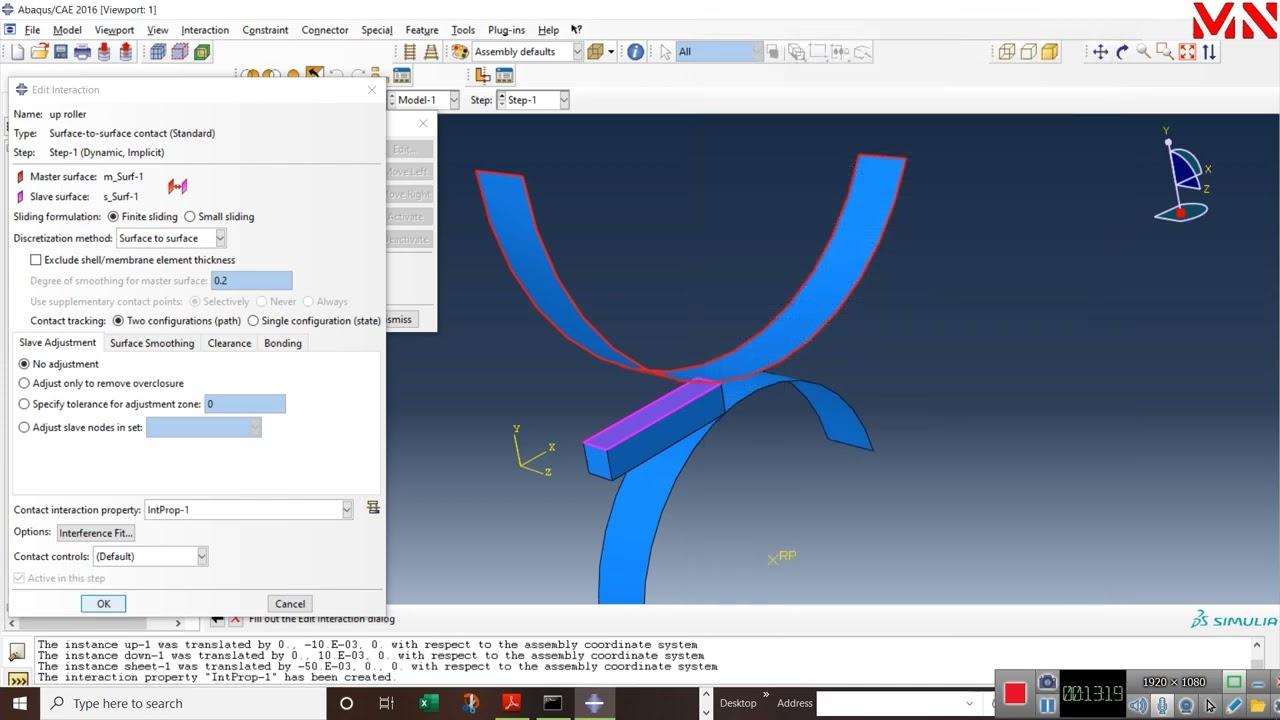
Task: Select Finite sliding option
Action: tap(113, 217)
